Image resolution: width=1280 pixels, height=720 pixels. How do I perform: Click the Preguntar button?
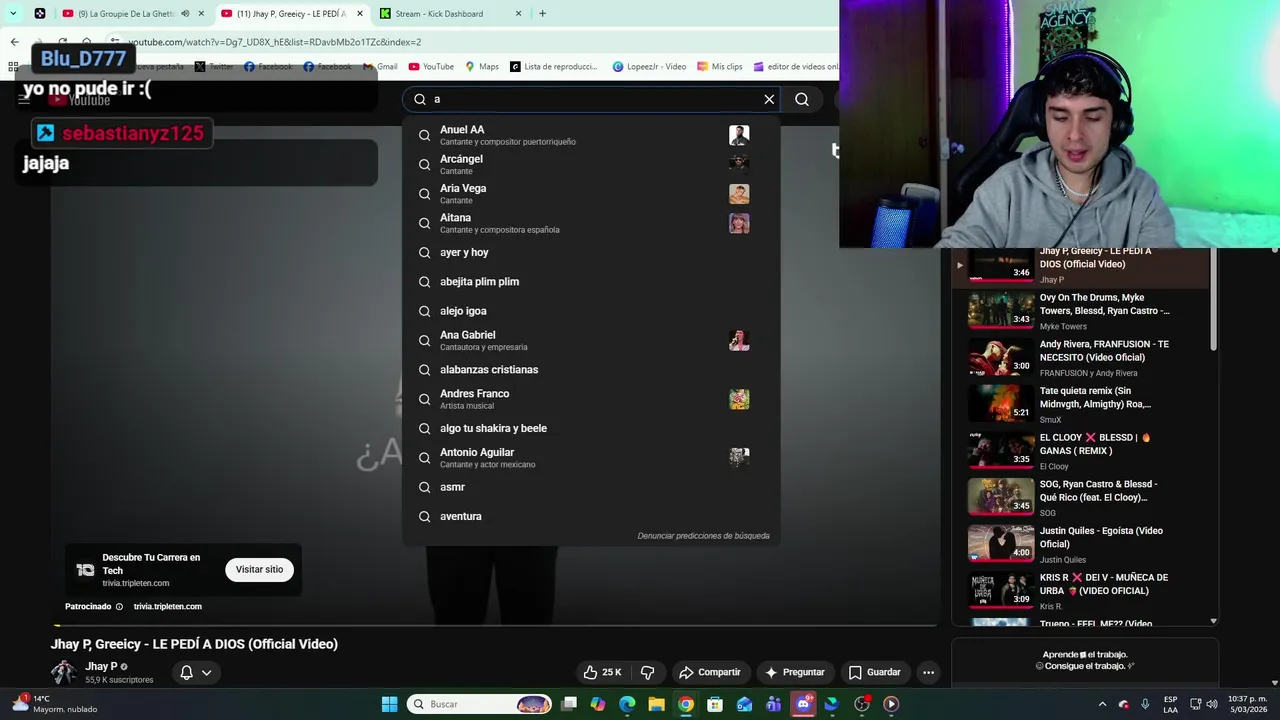pos(795,672)
